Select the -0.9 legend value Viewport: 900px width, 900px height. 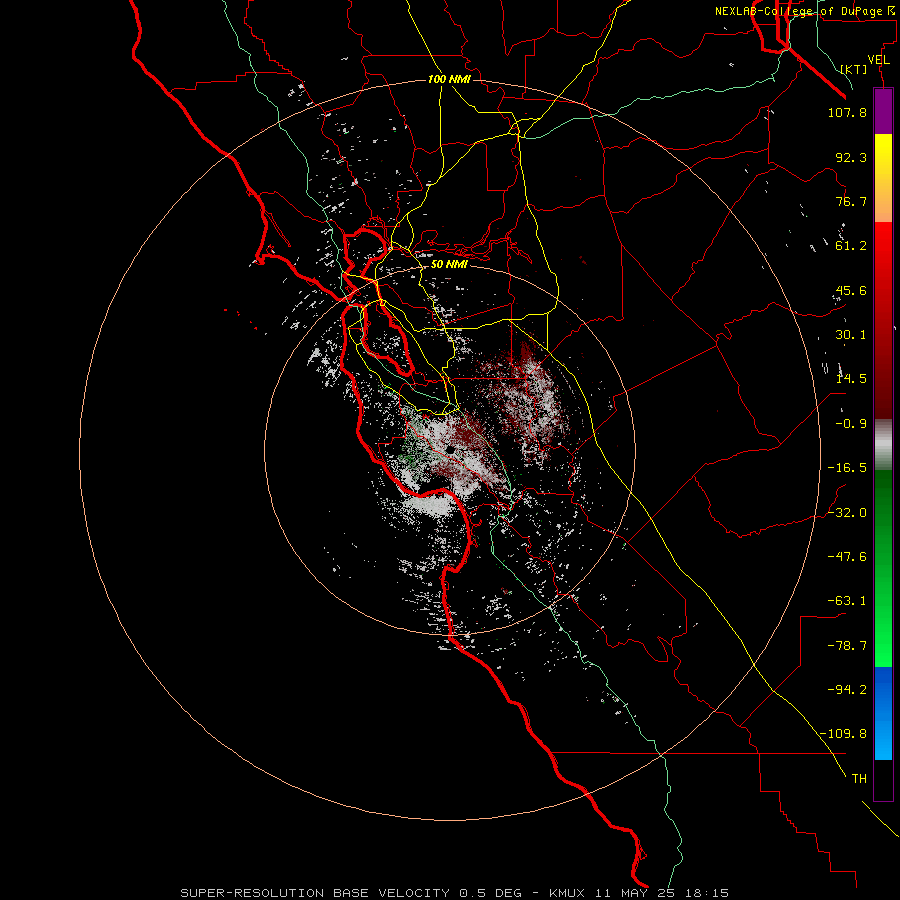click(851, 424)
